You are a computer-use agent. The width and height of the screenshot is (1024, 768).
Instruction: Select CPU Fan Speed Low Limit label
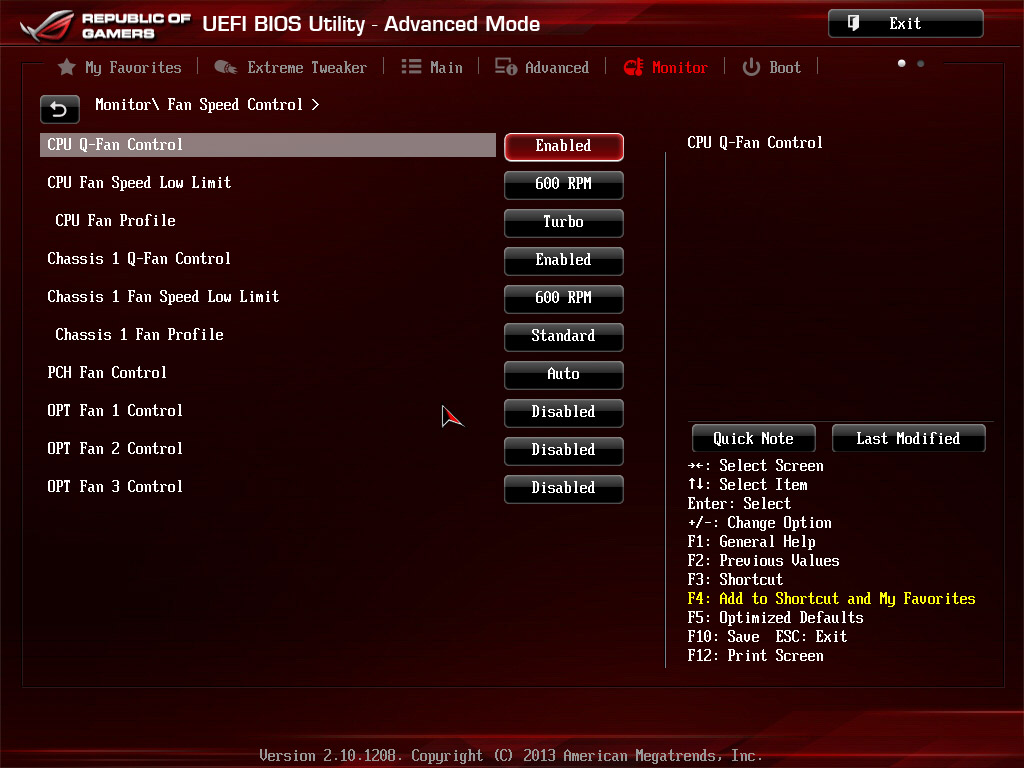coord(139,183)
